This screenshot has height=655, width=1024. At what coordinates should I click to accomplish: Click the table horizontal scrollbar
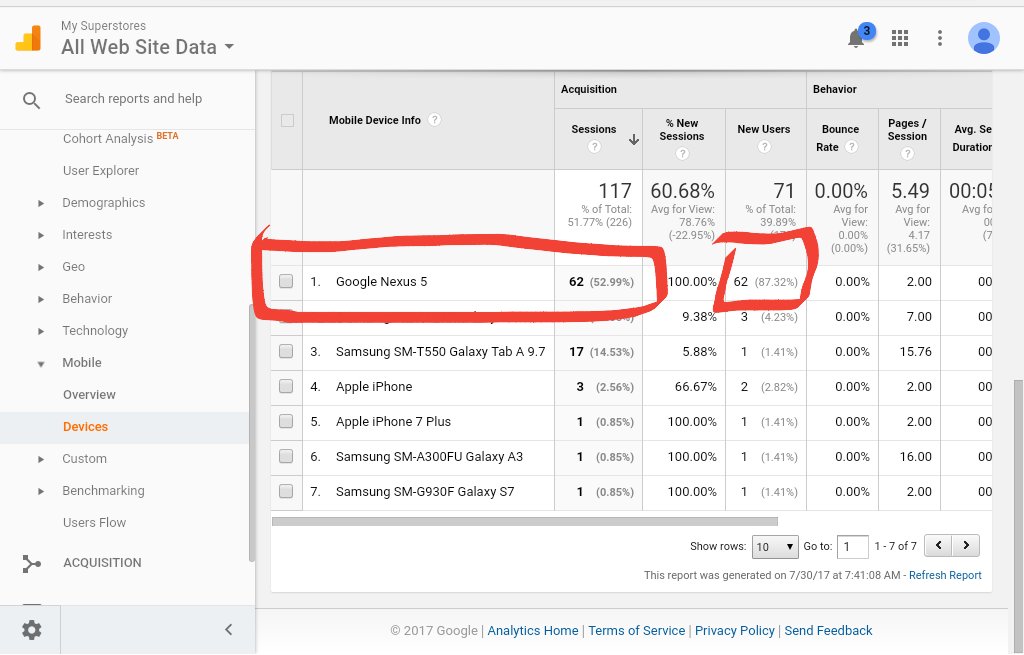(524, 521)
